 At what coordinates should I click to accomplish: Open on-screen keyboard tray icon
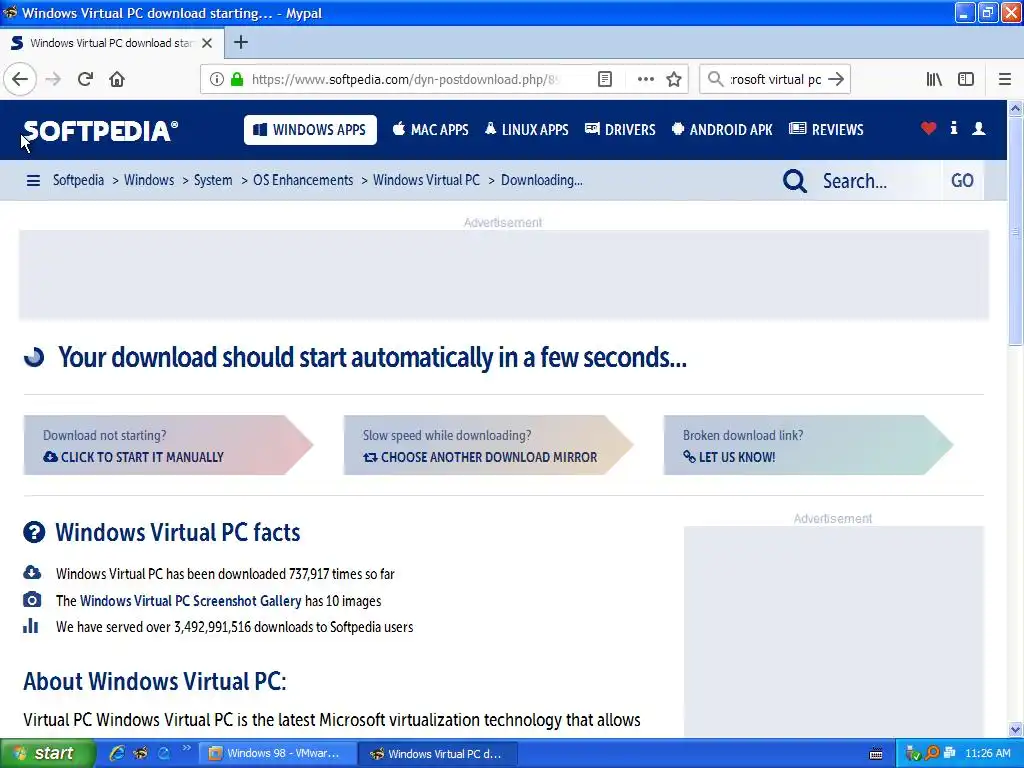[x=876, y=754]
